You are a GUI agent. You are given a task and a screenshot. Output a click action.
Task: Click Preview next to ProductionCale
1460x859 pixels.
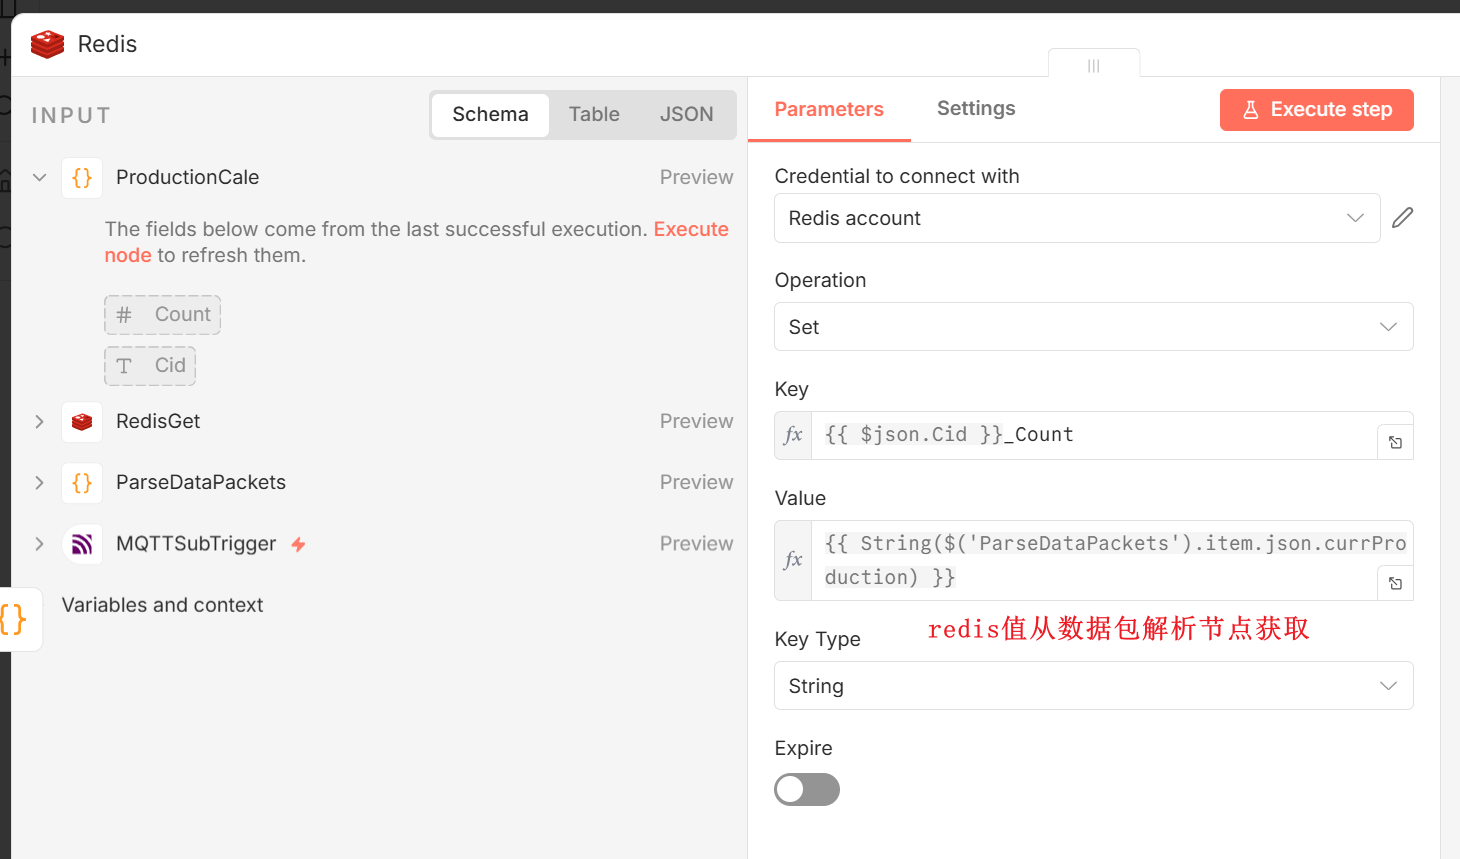pyautogui.click(x=696, y=177)
